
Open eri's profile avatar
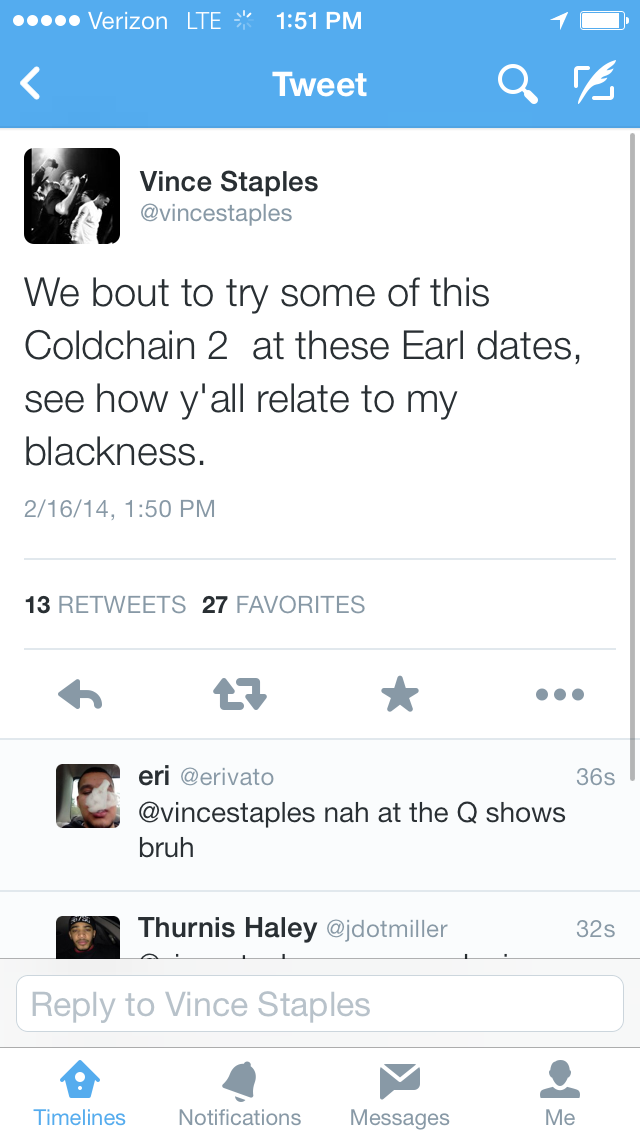click(88, 797)
